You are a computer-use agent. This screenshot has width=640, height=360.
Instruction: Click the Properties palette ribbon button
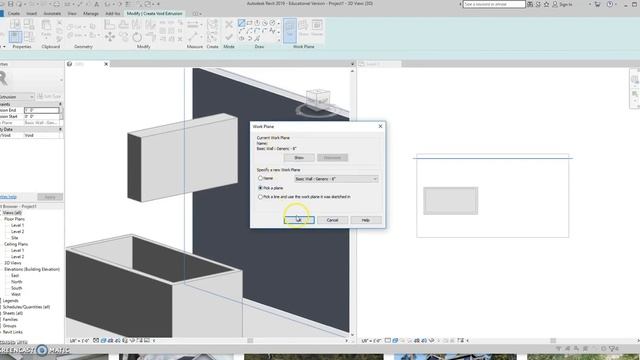[16, 37]
